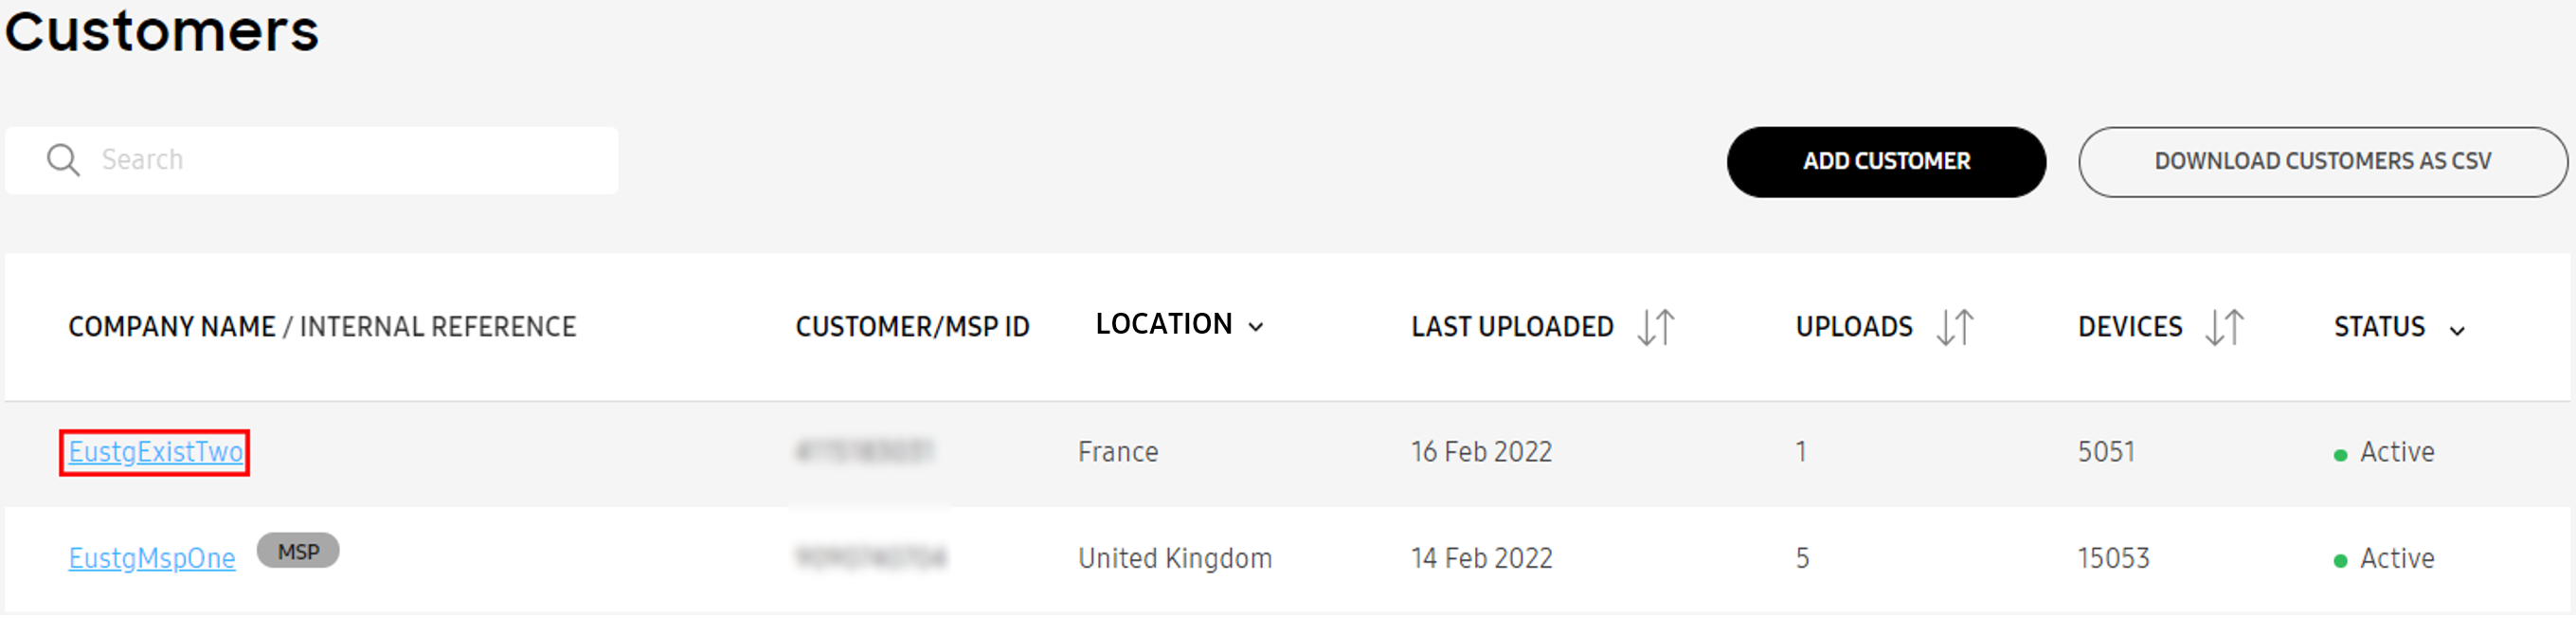
Task: Click the search magnifier icon
Action: point(63,159)
